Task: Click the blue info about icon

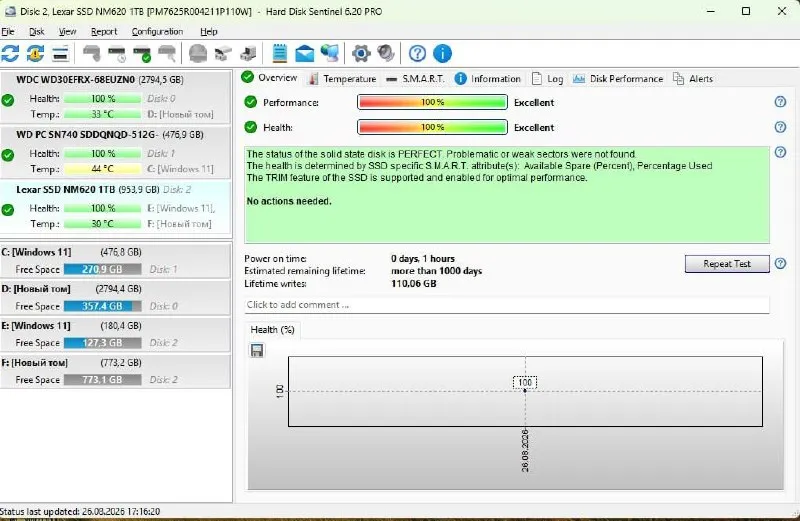Action: [x=442, y=54]
